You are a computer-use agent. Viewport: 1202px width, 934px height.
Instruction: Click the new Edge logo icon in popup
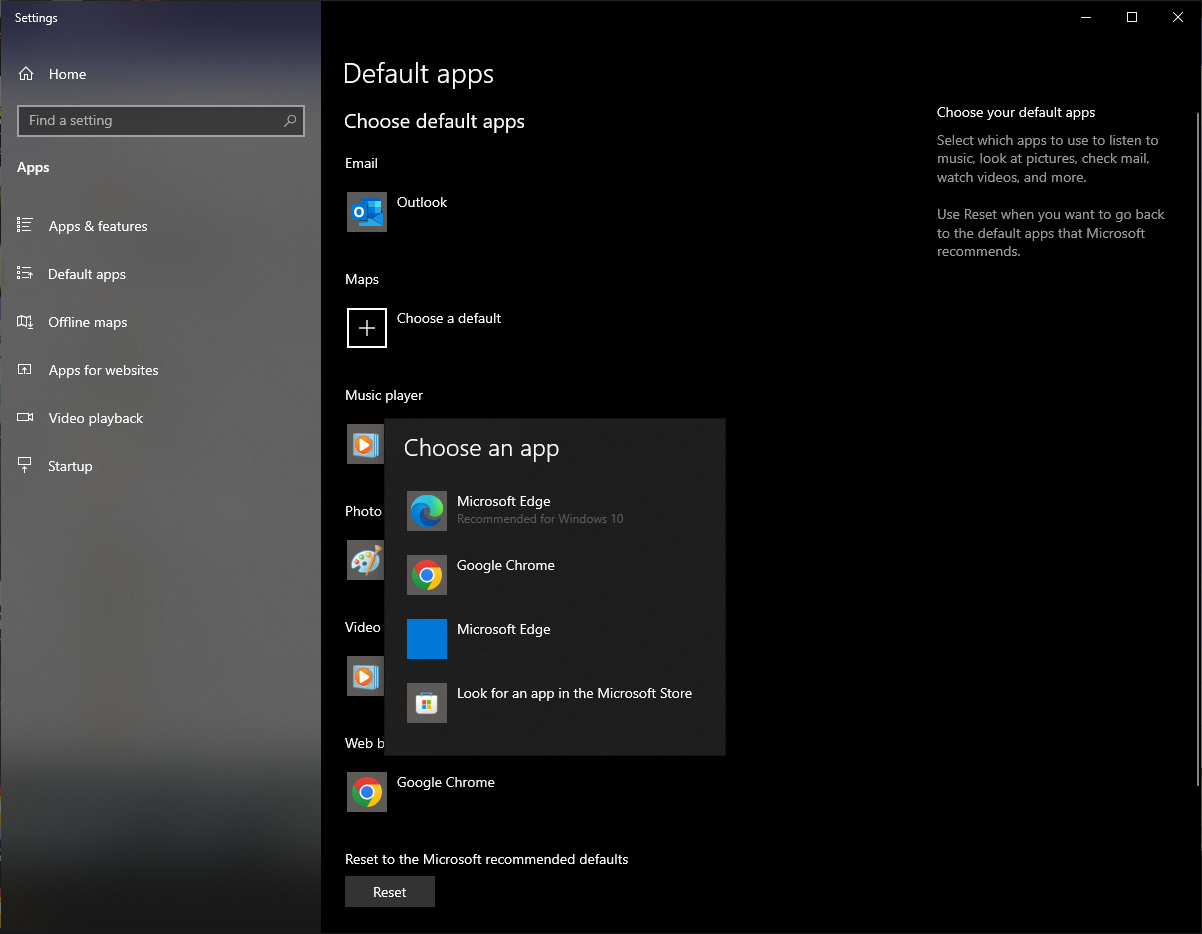[x=427, y=511]
